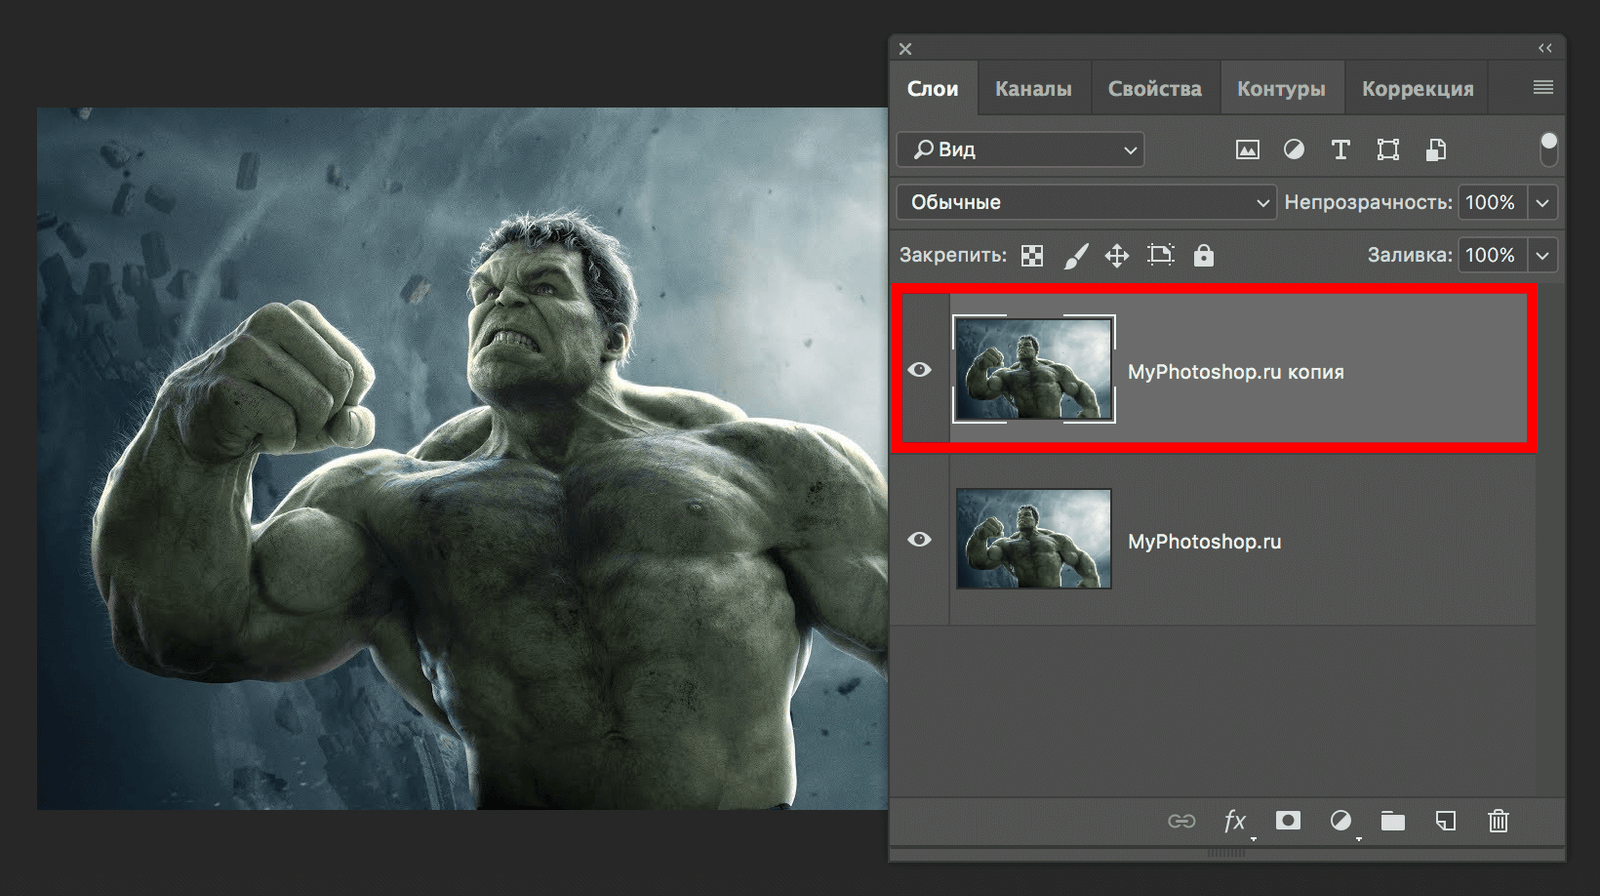Viewport: 1600px width, 896px height.
Task: Toggle visibility of MyPhotoshop.ru layer
Action: [x=919, y=540]
